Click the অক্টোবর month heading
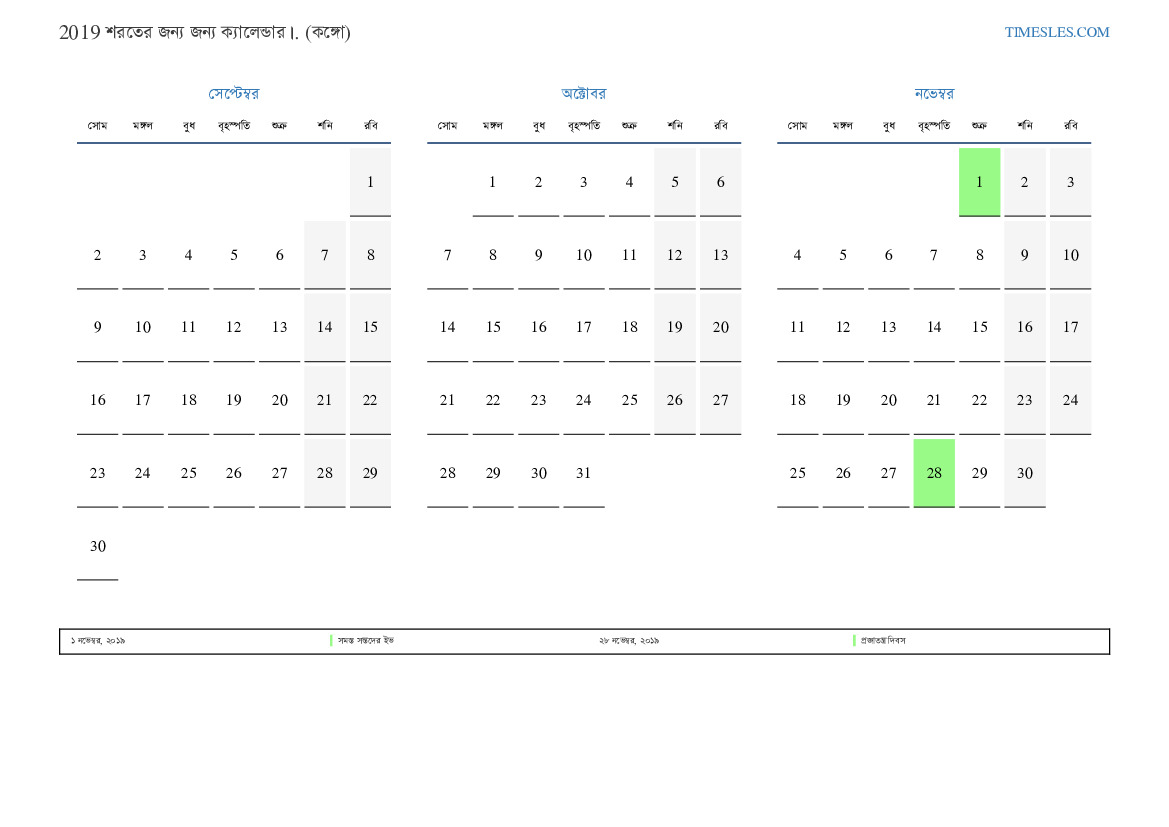 584,93
